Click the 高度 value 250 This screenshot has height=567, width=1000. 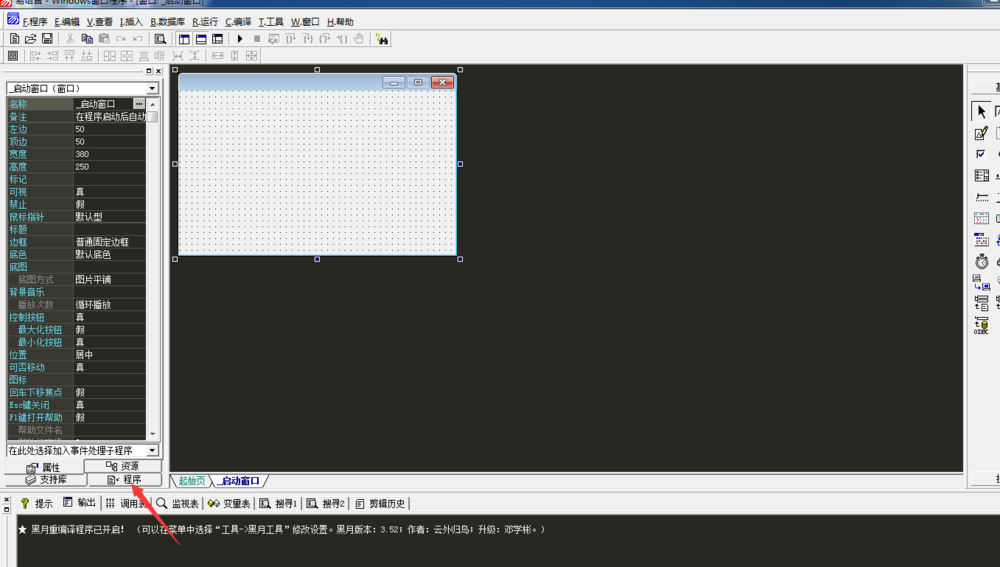click(x=110, y=166)
